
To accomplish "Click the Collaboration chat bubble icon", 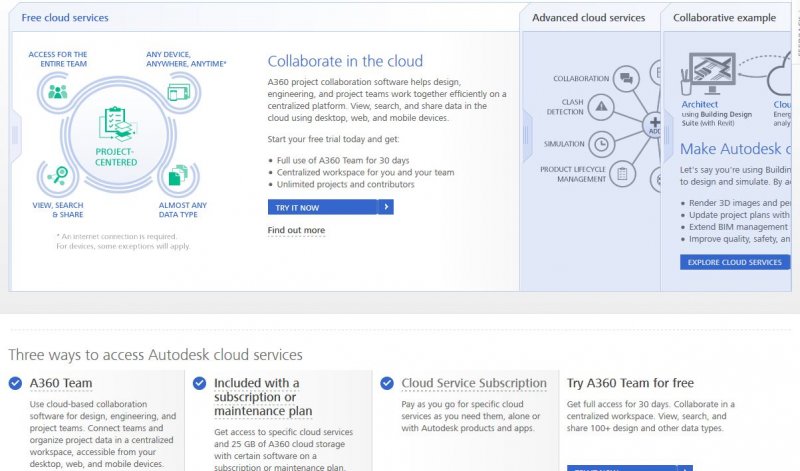I will 626,79.
